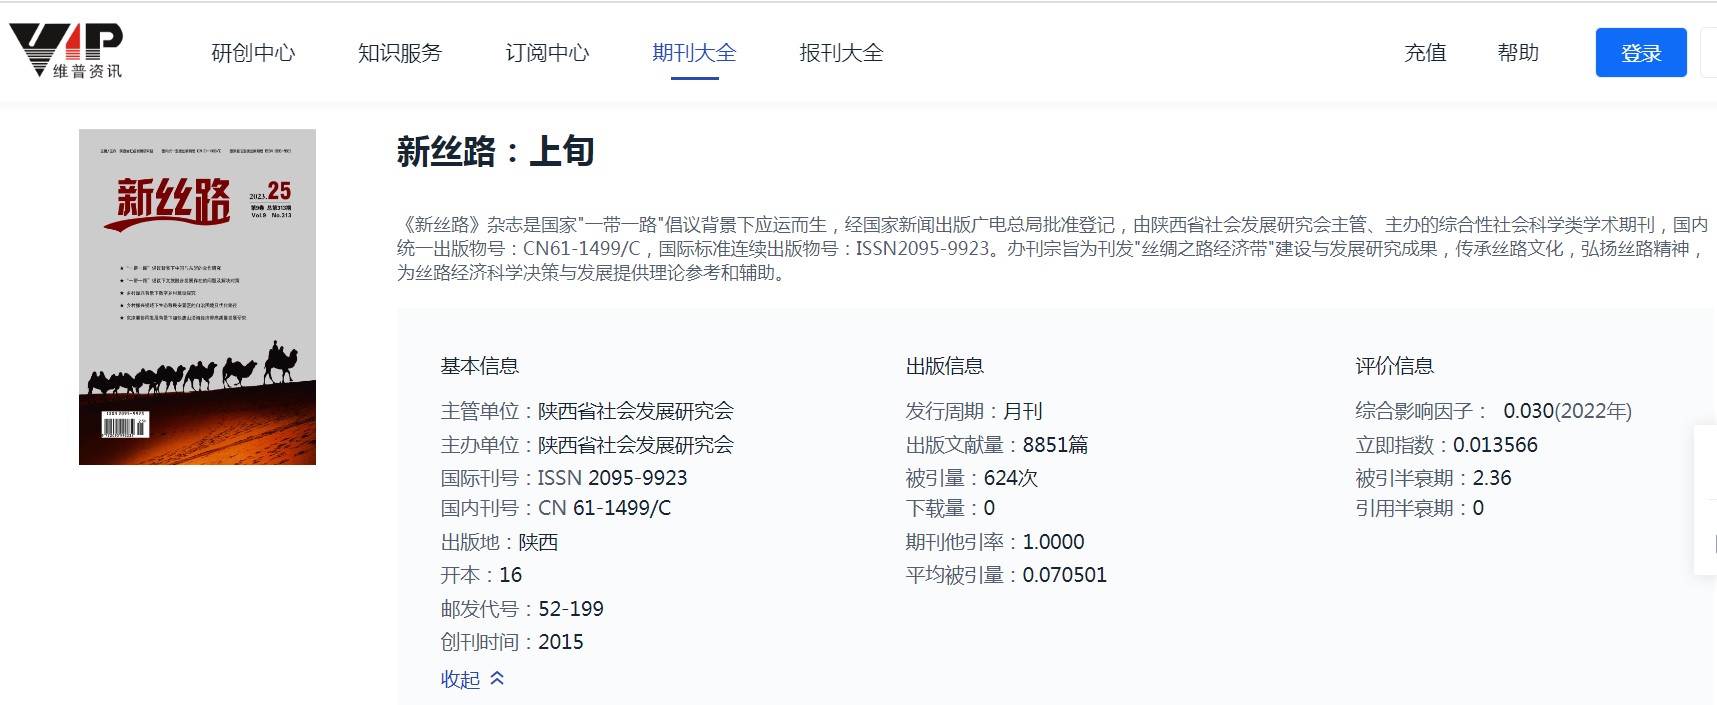Image resolution: width=1717 pixels, height=705 pixels.
Task: Click the 发行周期 月刊 value
Action: pos(1023,411)
